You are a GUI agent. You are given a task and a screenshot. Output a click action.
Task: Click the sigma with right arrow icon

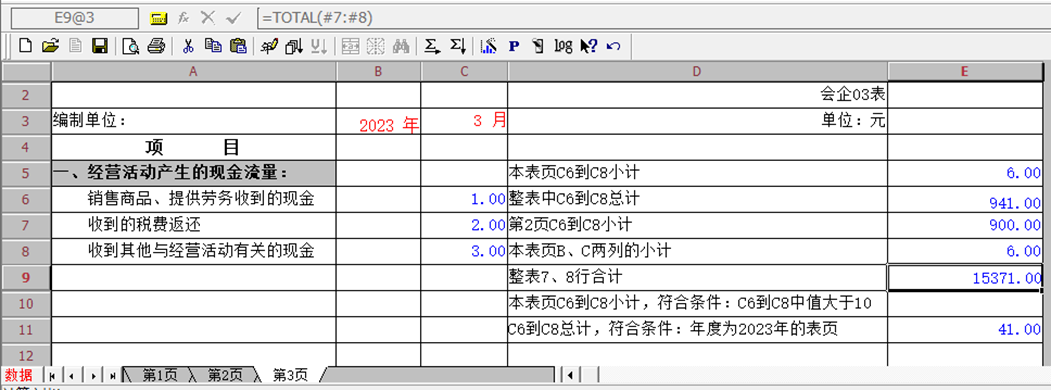tap(433, 46)
